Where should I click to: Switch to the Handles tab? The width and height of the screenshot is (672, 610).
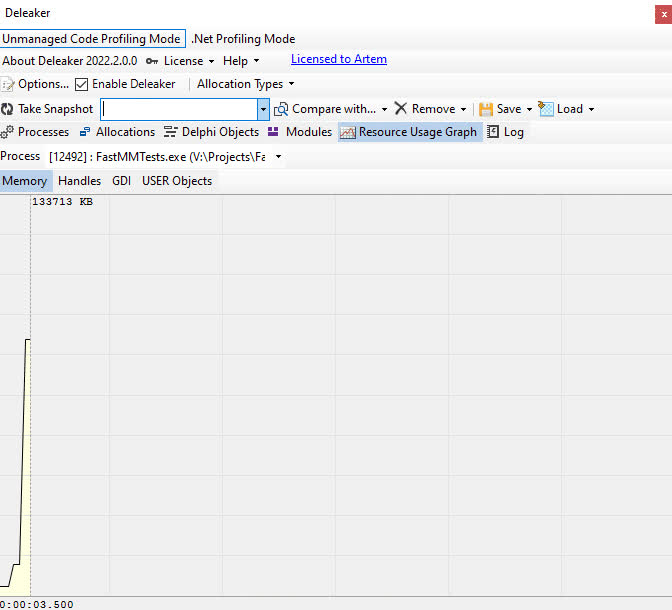[x=79, y=181]
